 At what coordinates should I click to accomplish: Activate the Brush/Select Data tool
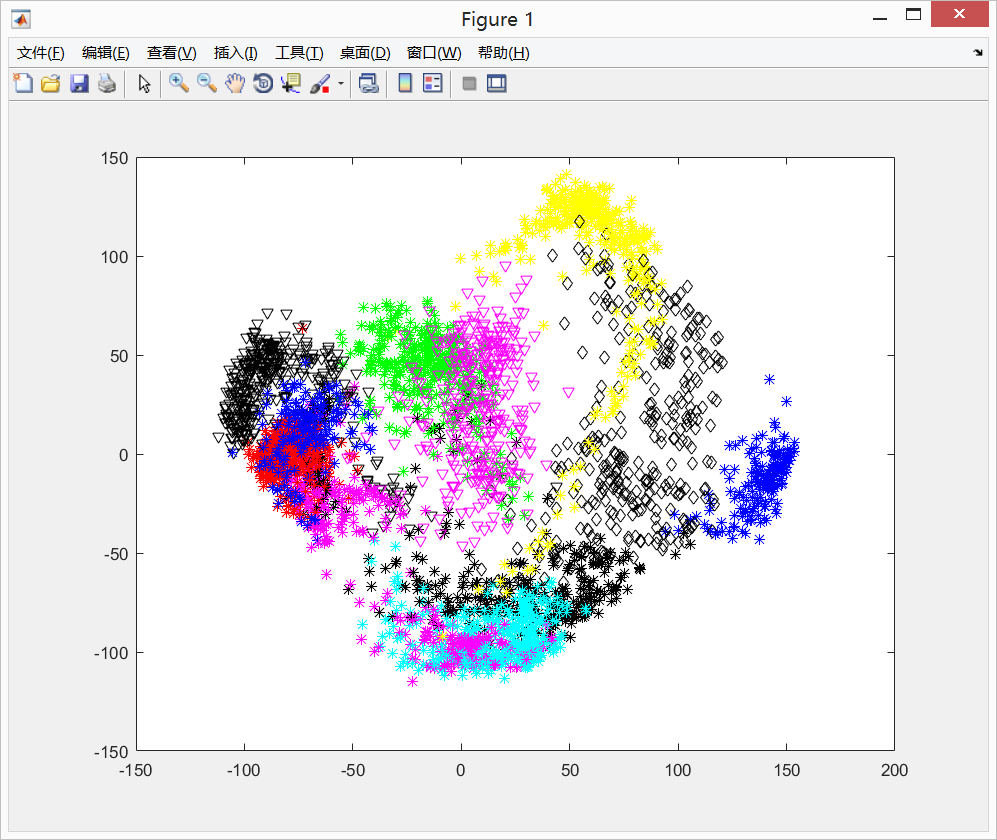pos(320,83)
